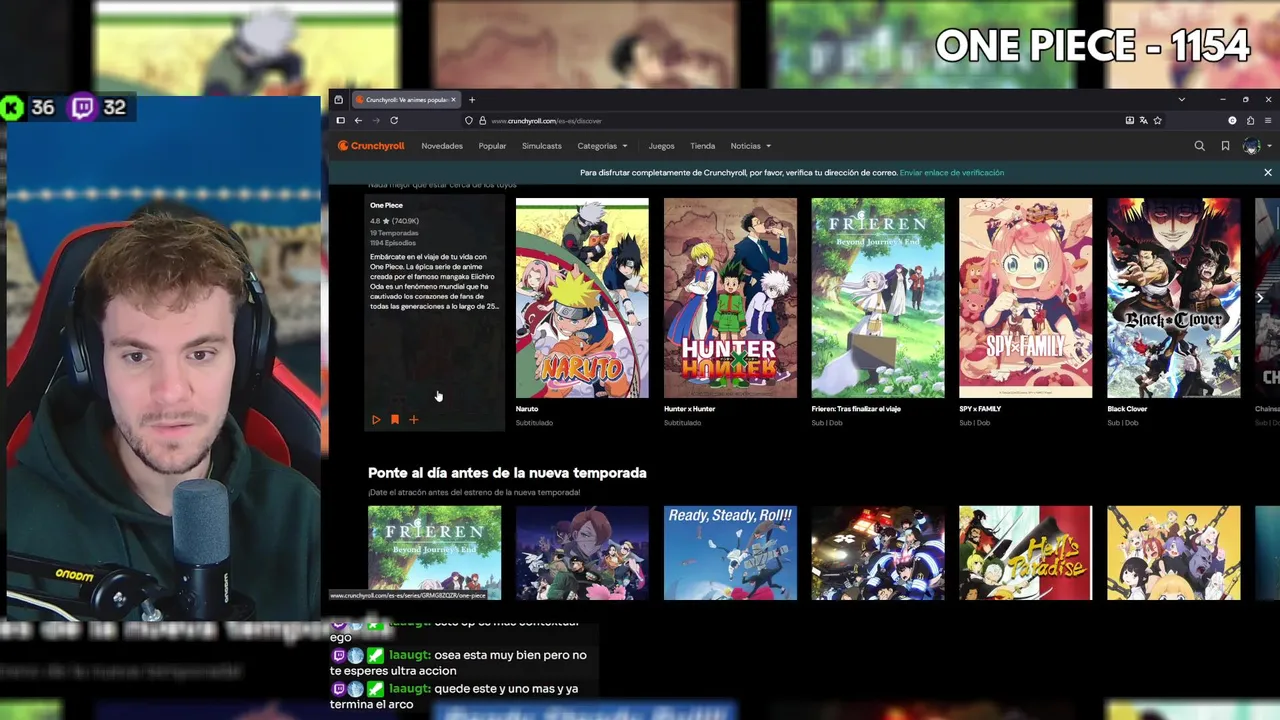The image size is (1280, 720).
Task: Toggle the browser sidebar icon
Action: point(340,121)
